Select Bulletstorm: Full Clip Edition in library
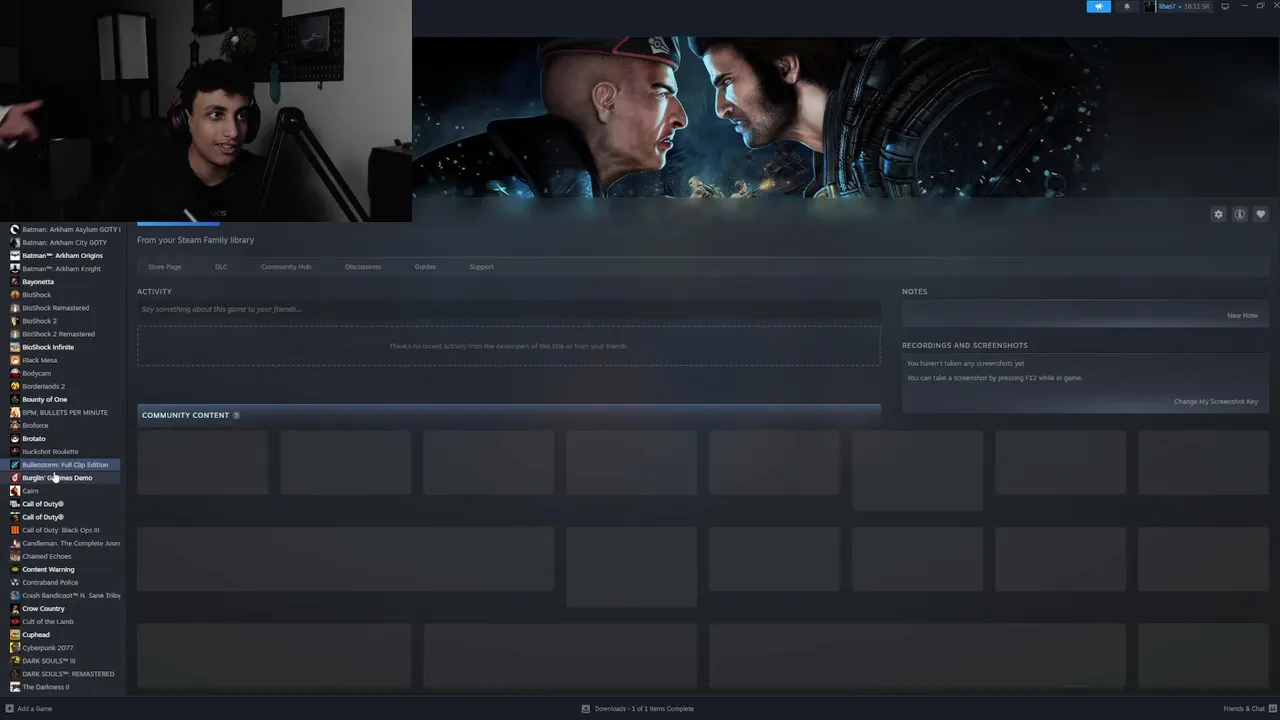The height and width of the screenshot is (720, 1280). (x=64, y=465)
